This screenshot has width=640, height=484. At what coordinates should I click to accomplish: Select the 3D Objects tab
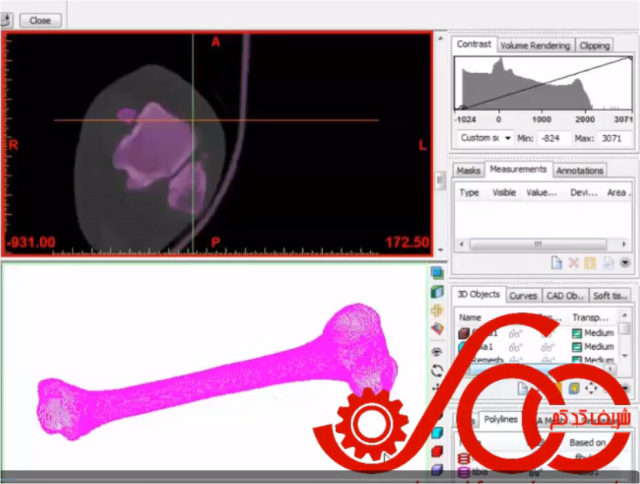(478, 294)
